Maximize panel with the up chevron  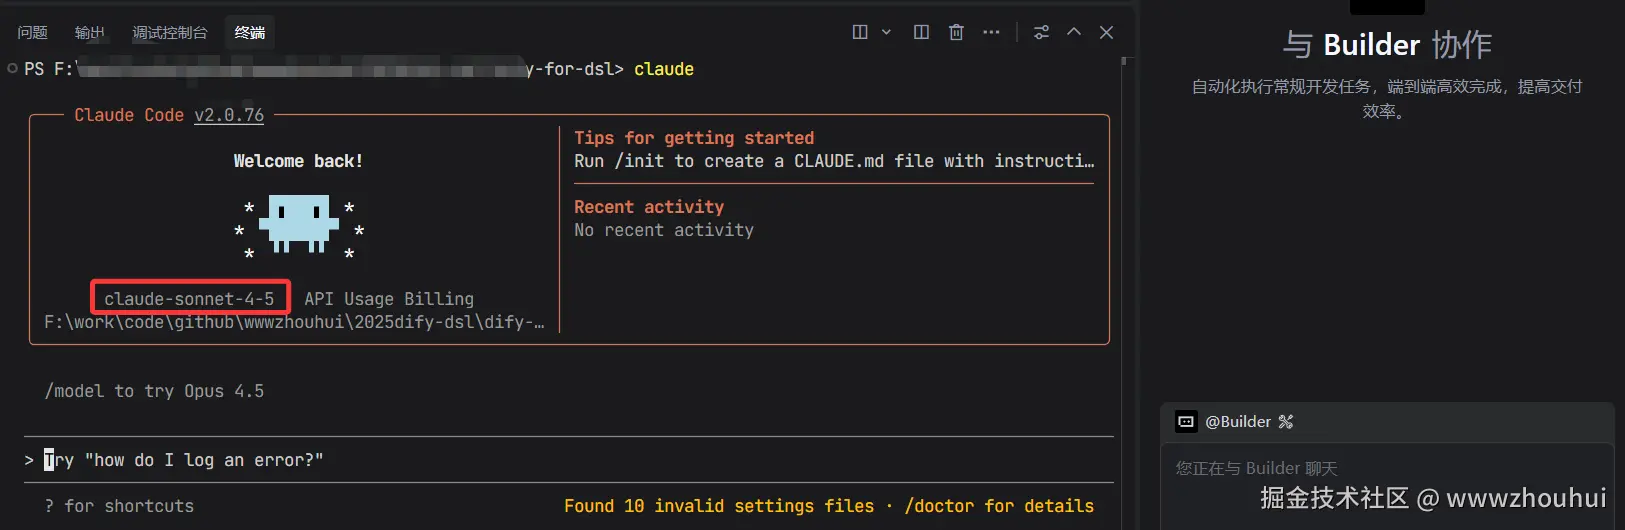click(1074, 32)
